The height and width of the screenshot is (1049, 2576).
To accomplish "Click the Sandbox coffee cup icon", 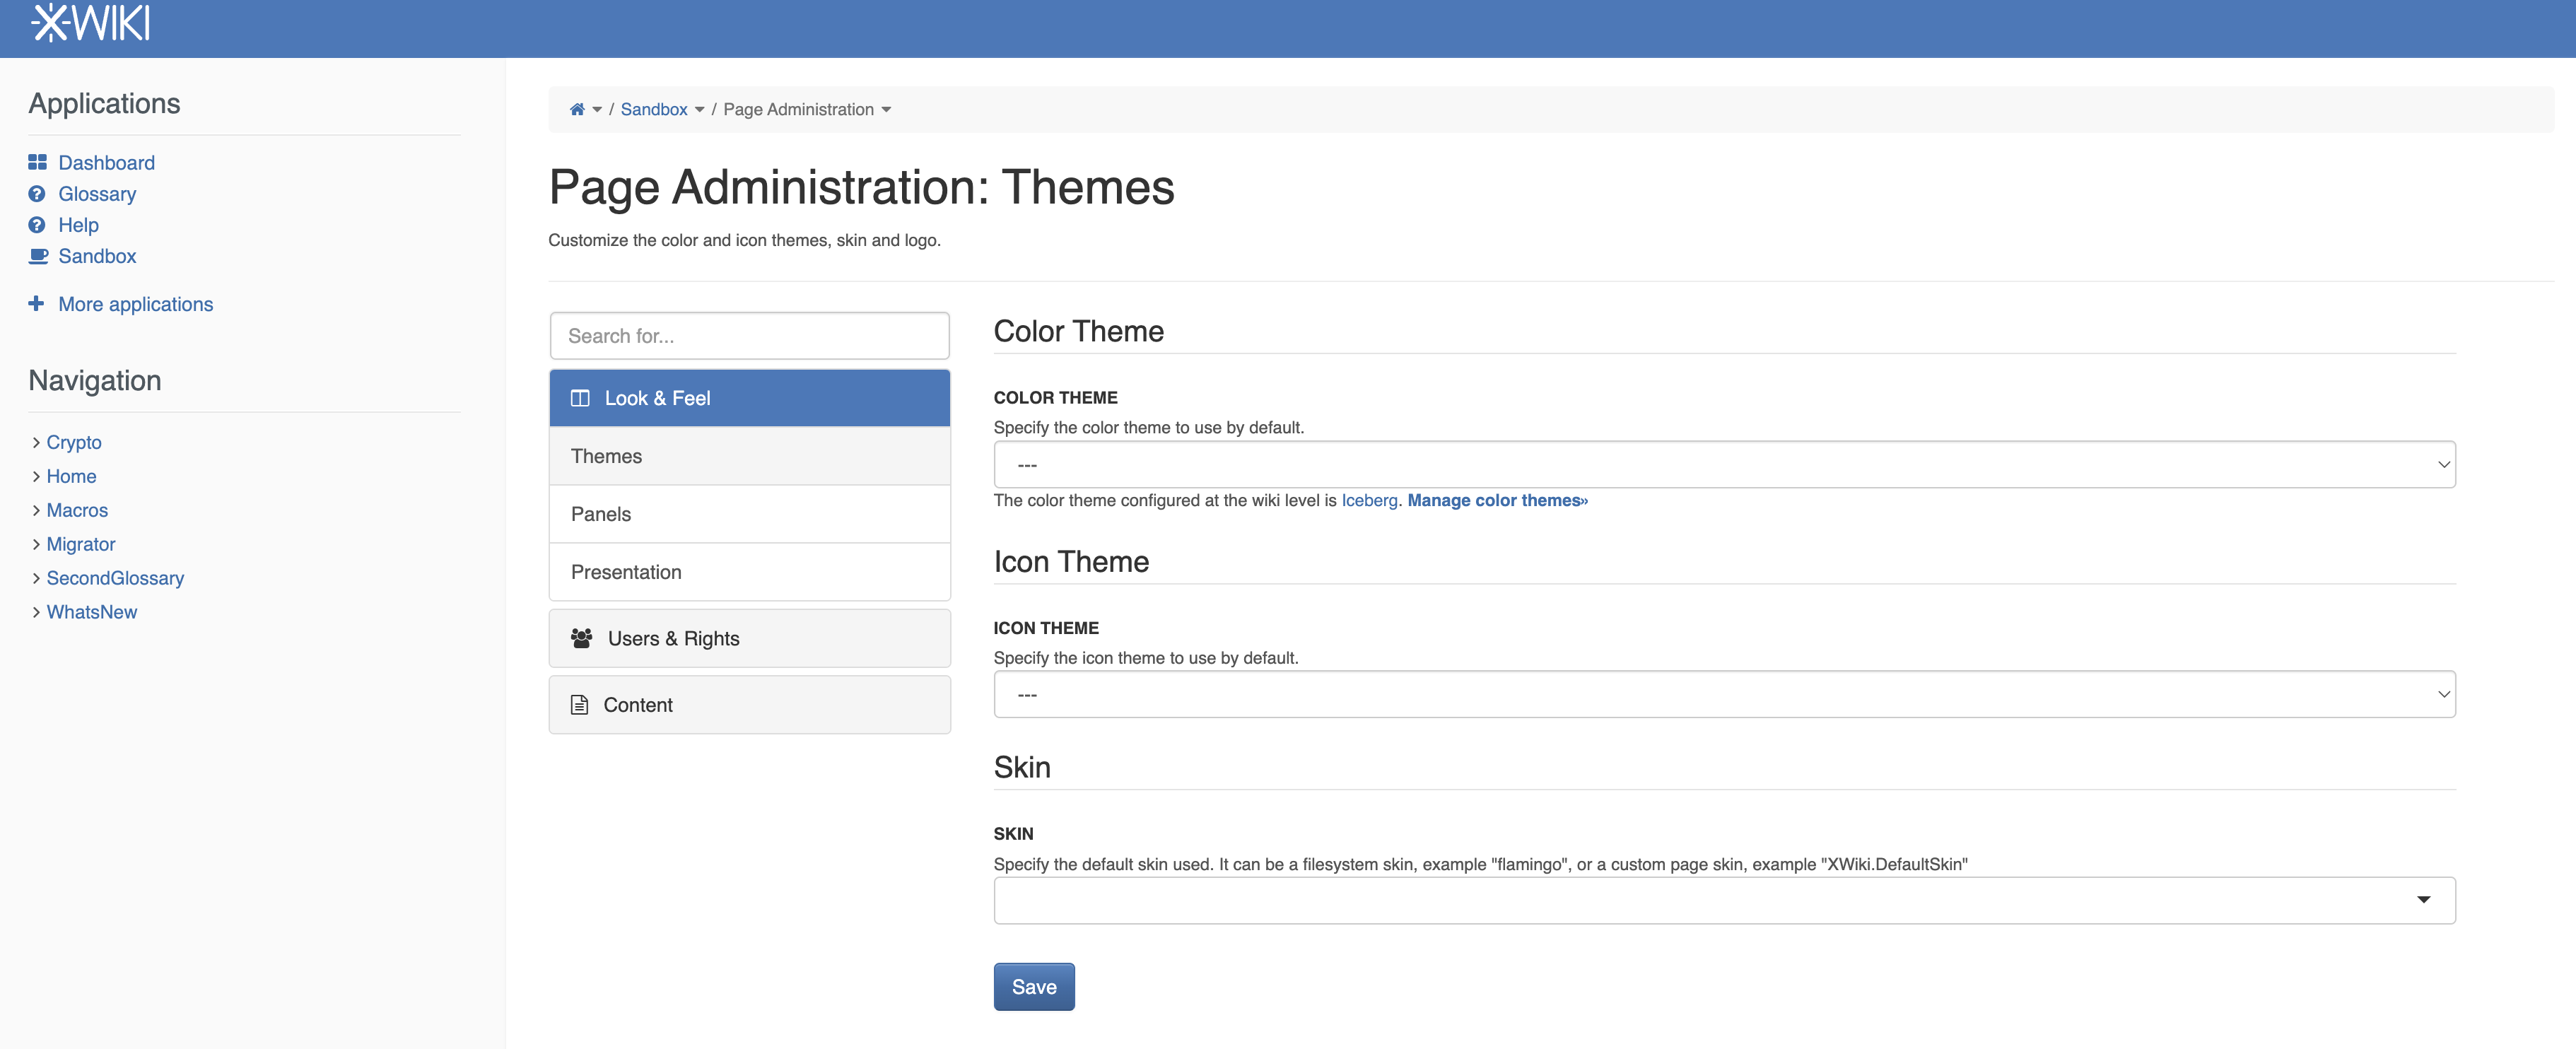I will [38, 255].
